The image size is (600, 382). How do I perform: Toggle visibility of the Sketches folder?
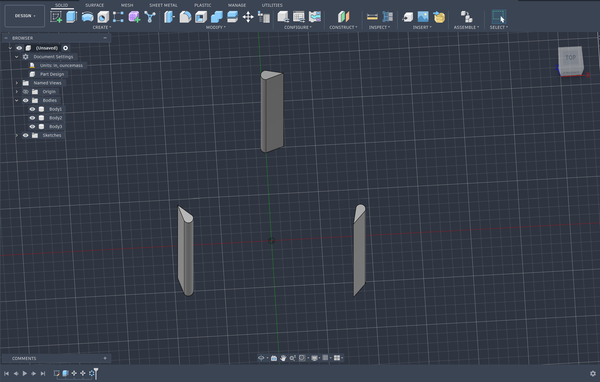(26, 135)
